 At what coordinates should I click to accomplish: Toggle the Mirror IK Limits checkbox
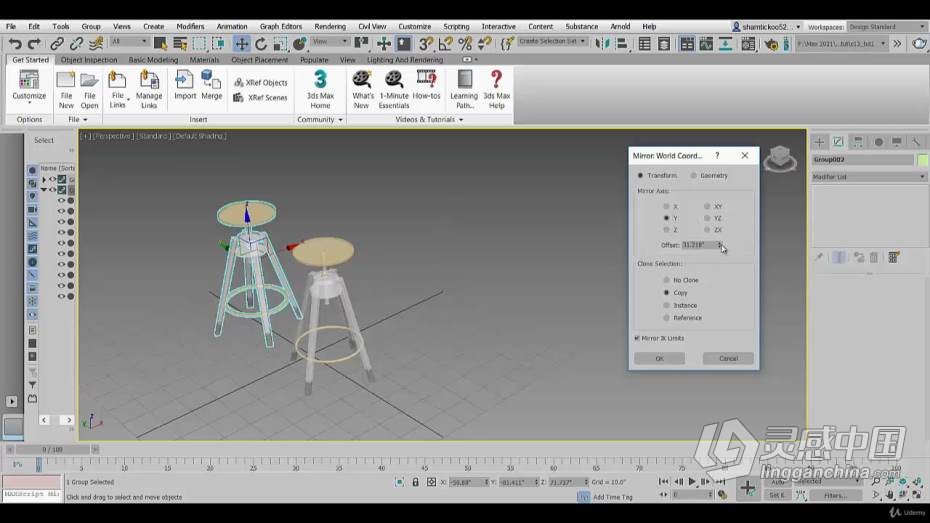pyautogui.click(x=637, y=338)
